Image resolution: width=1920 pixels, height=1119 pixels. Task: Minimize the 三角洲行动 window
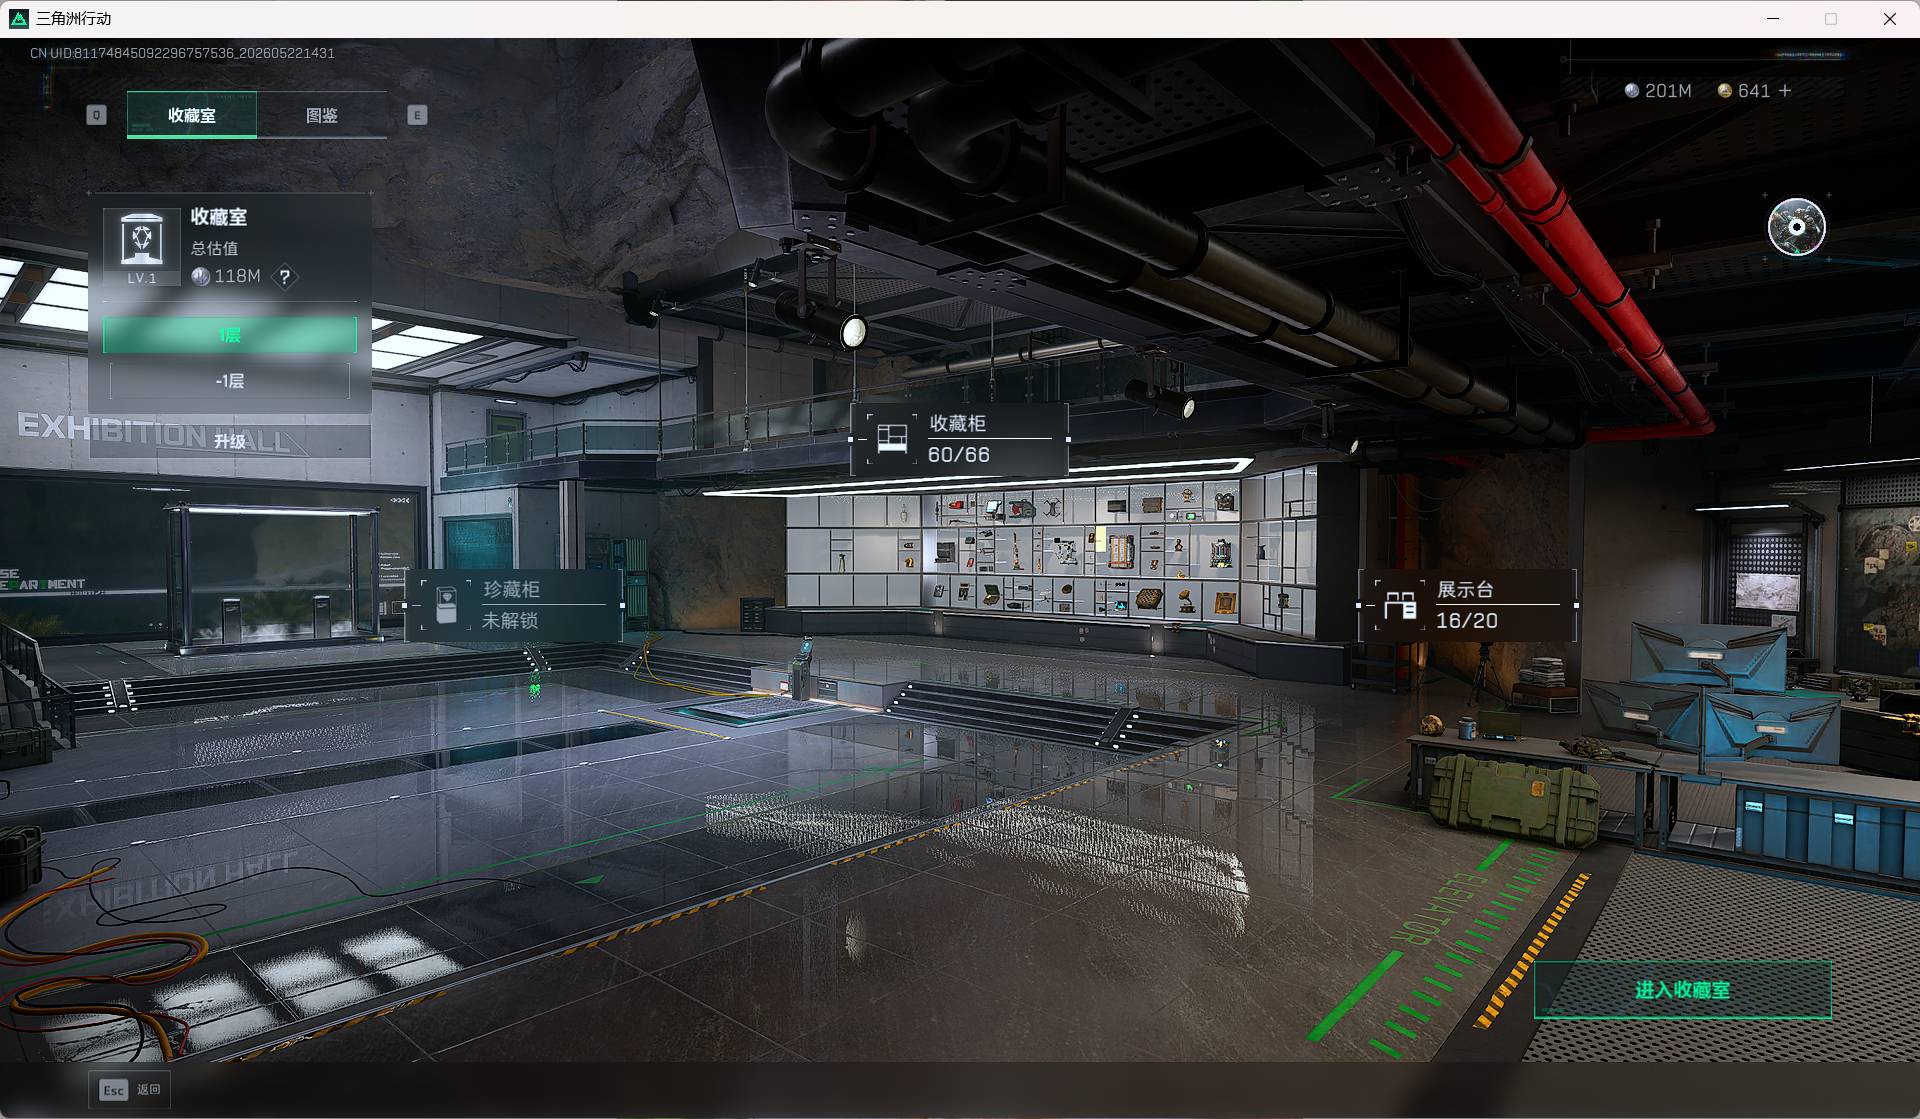(1773, 19)
